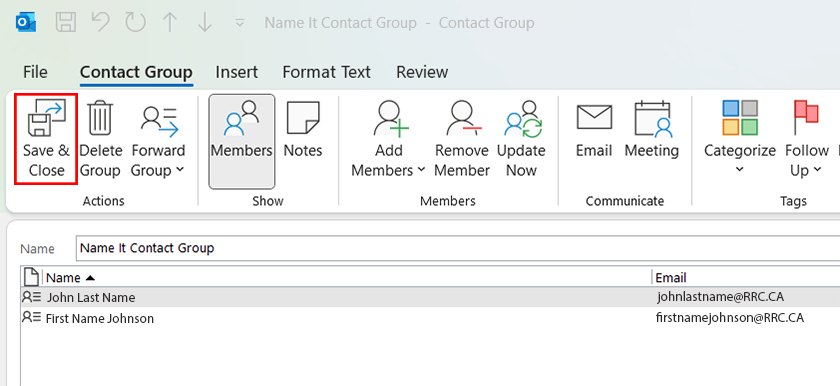Toggle the Members view button

(242, 142)
